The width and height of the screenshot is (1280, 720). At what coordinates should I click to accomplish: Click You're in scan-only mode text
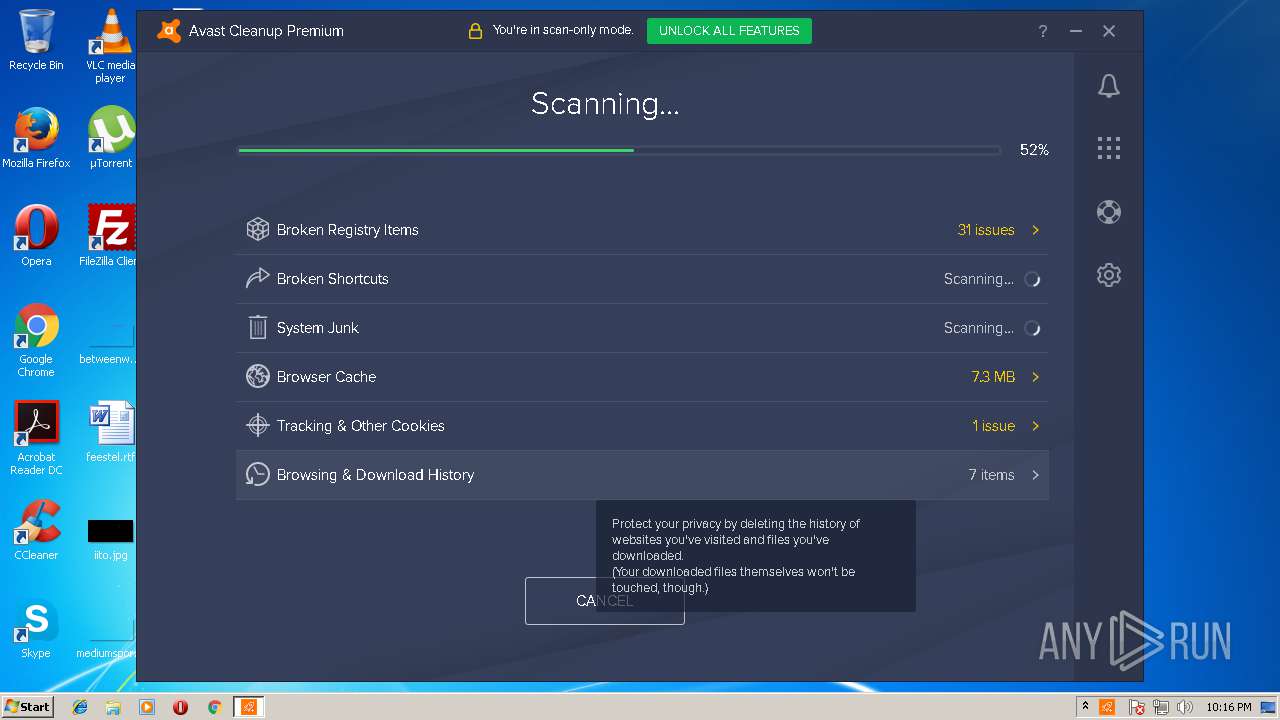click(563, 30)
